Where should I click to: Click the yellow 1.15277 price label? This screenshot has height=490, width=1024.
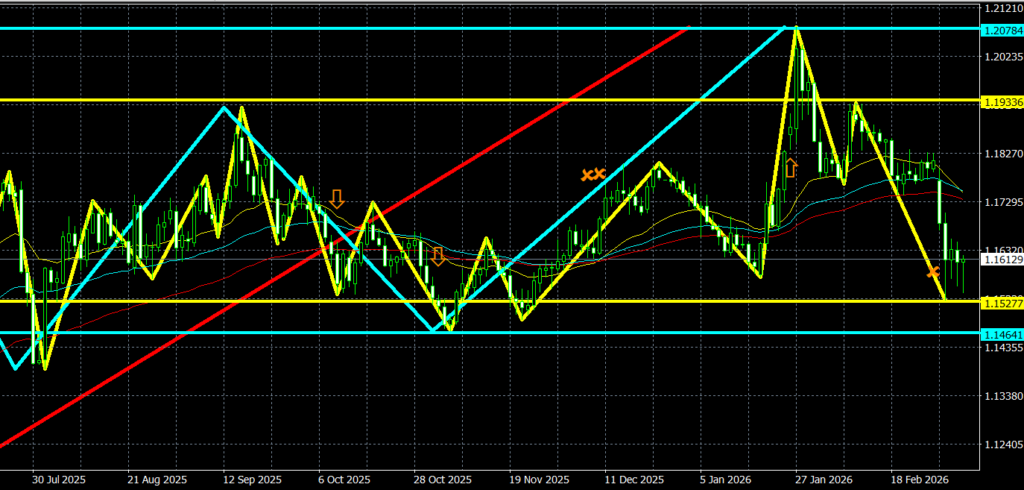tap(1001, 301)
